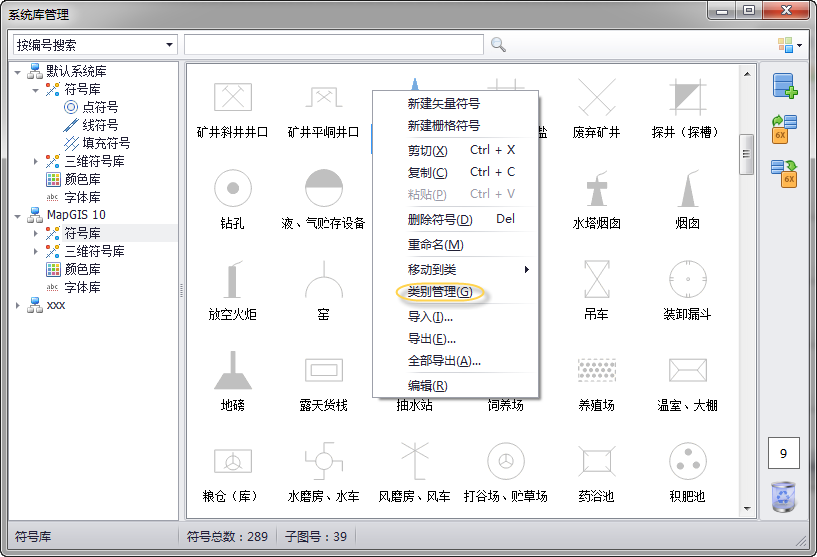Select the 烟囱 symbol icon
817x557 pixels.
click(x=688, y=187)
